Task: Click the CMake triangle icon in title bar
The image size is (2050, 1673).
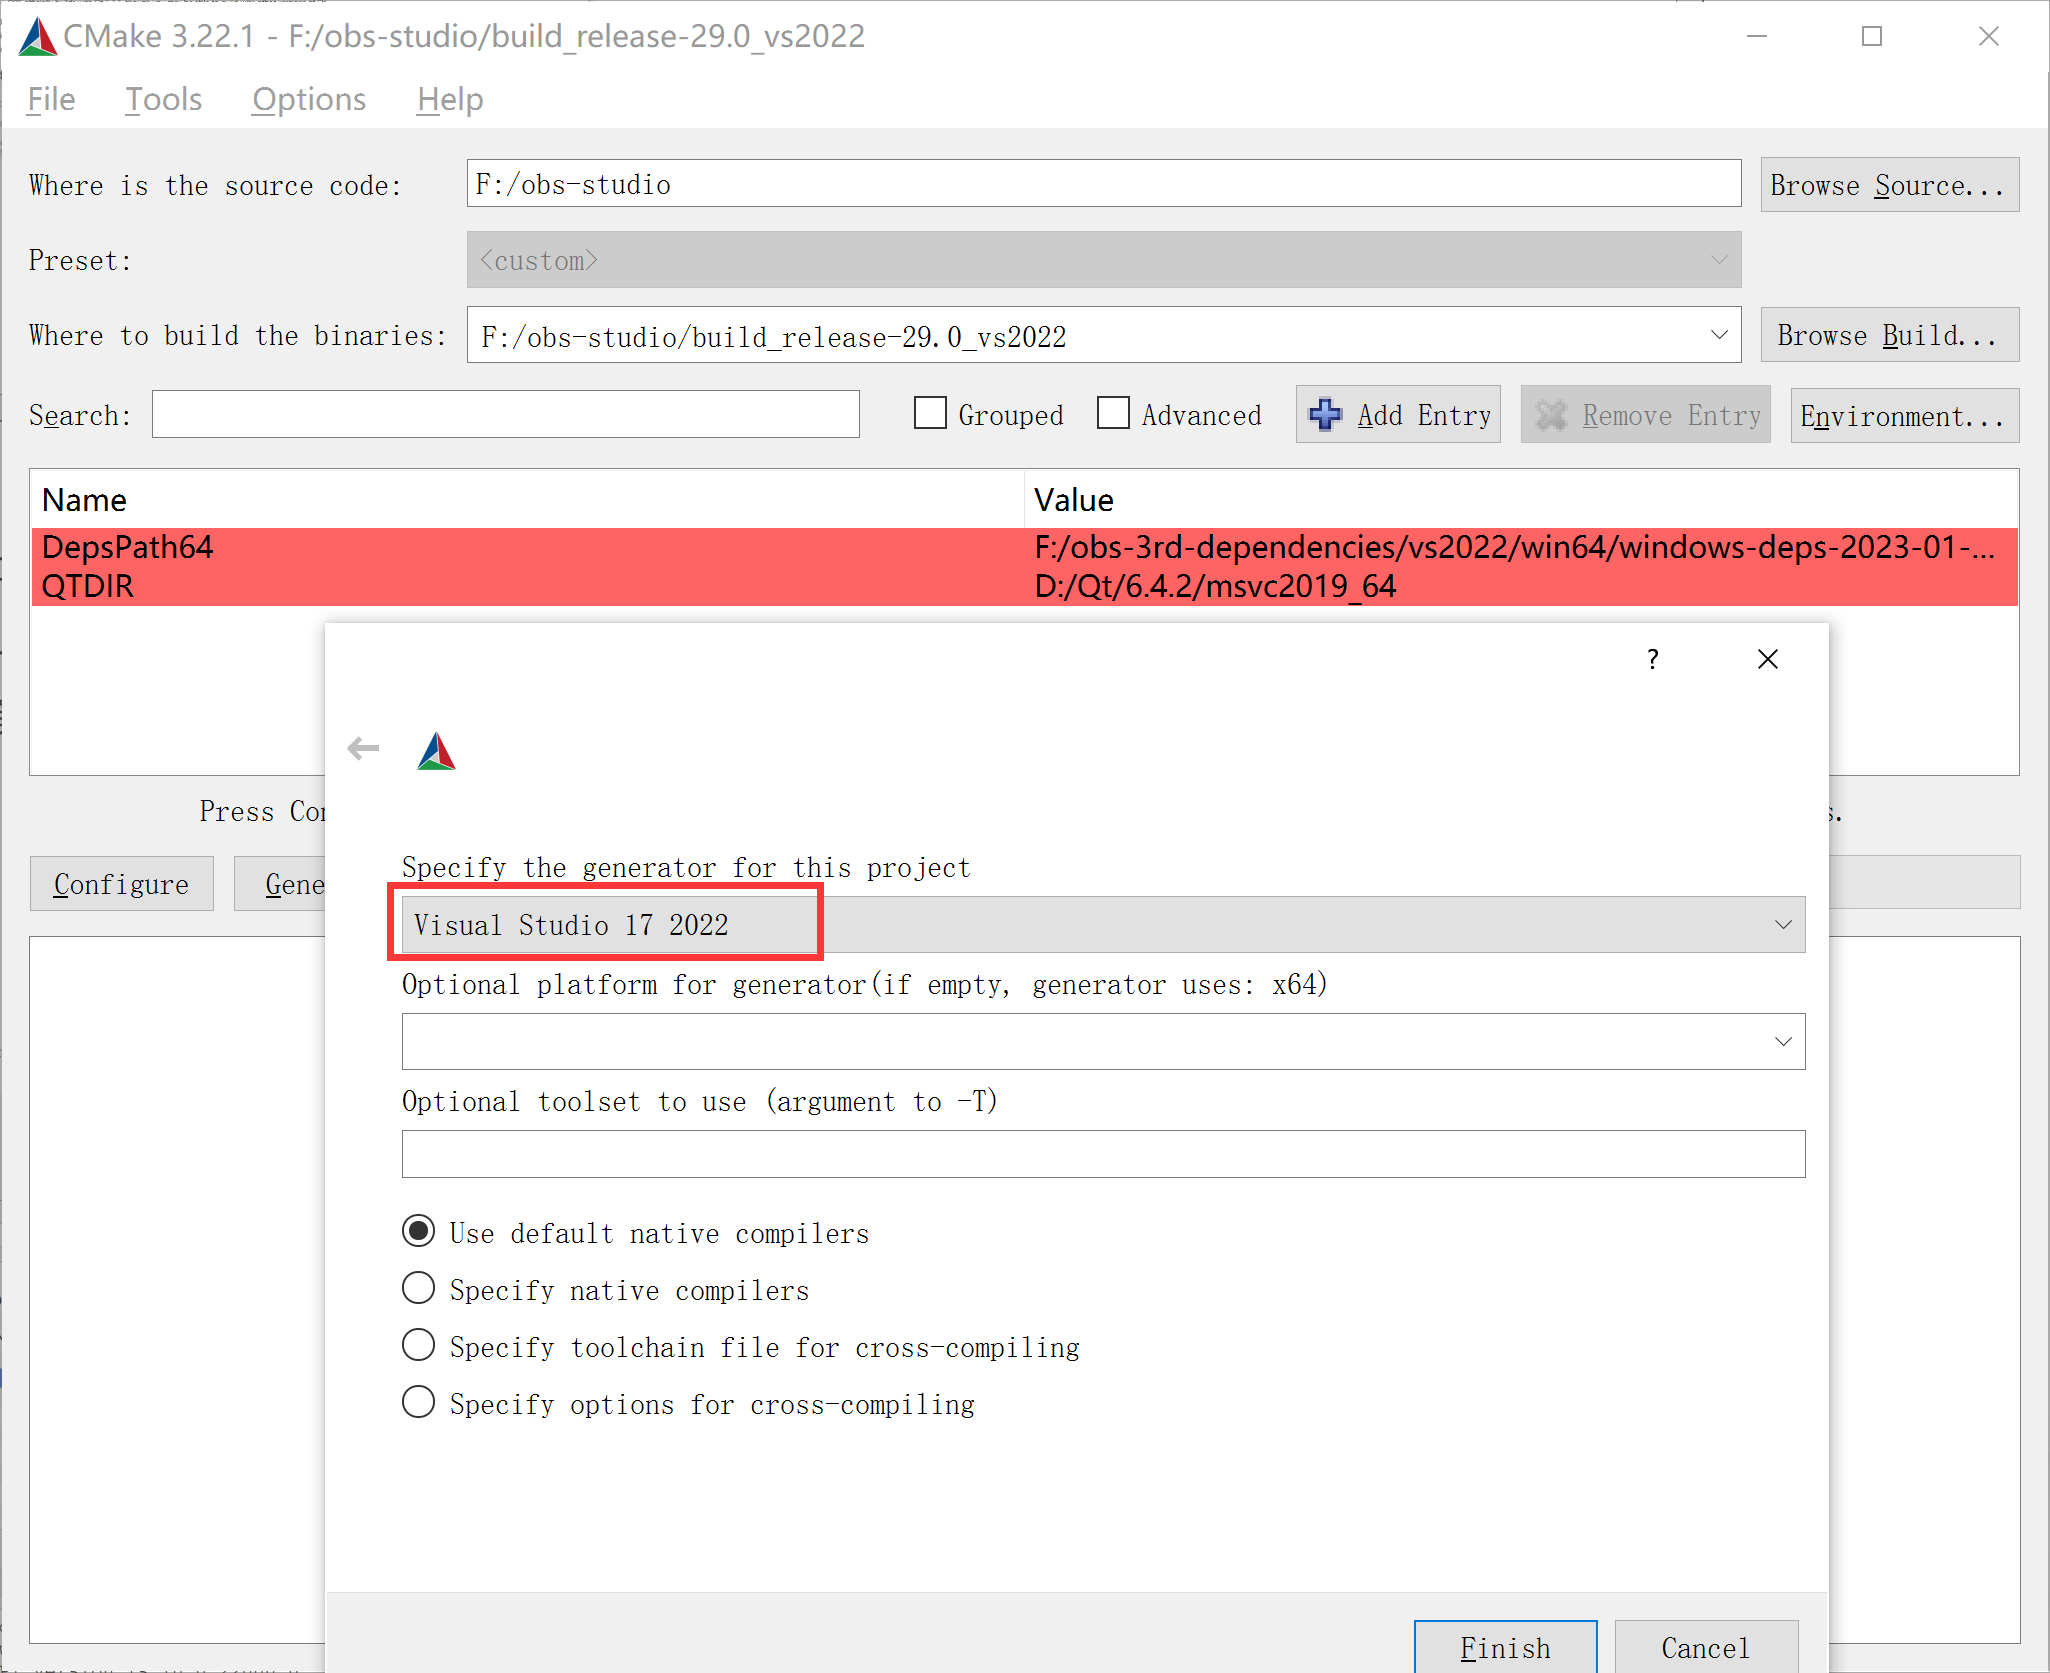Action: click(37, 37)
